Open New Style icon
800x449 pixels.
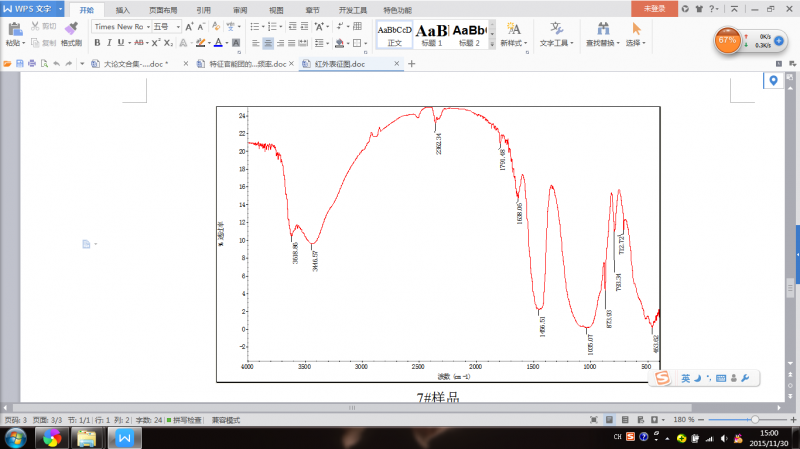(x=513, y=28)
